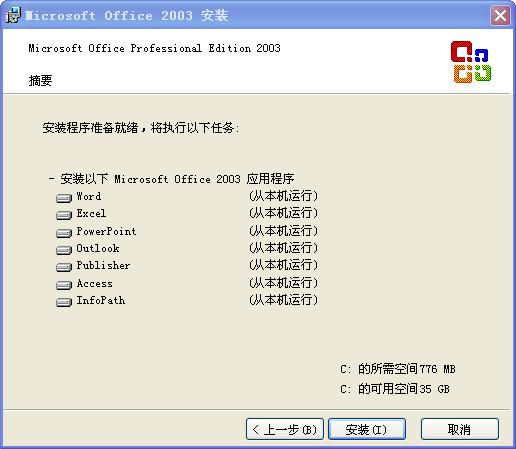Click the drive icon beside Excel

[64, 215]
